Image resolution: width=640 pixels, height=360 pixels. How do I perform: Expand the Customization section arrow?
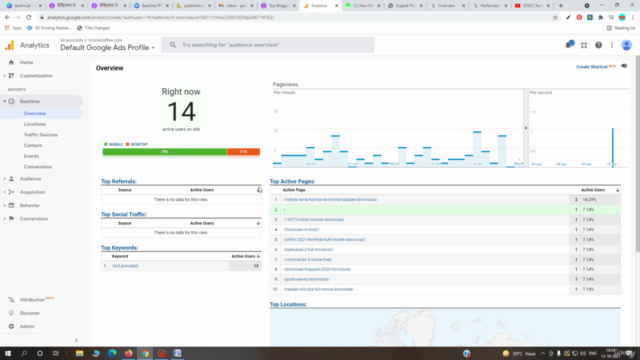tap(4, 76)
